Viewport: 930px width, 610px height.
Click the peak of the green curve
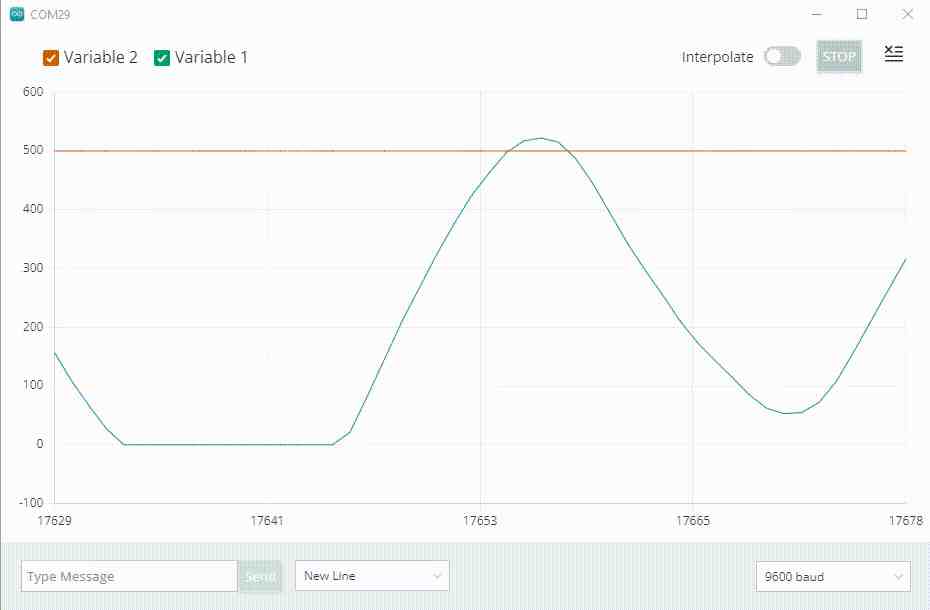coord(541,138)
